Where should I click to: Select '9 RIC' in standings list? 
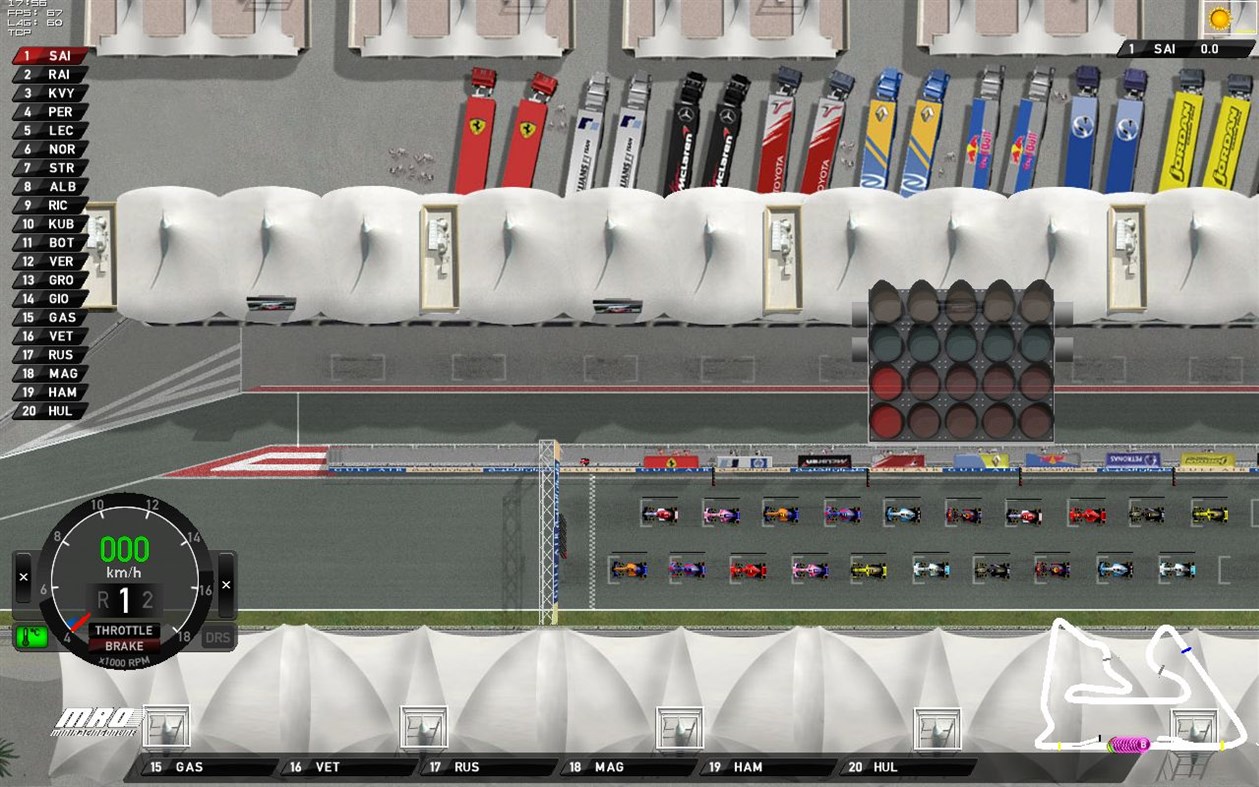(x=49, y=205)
